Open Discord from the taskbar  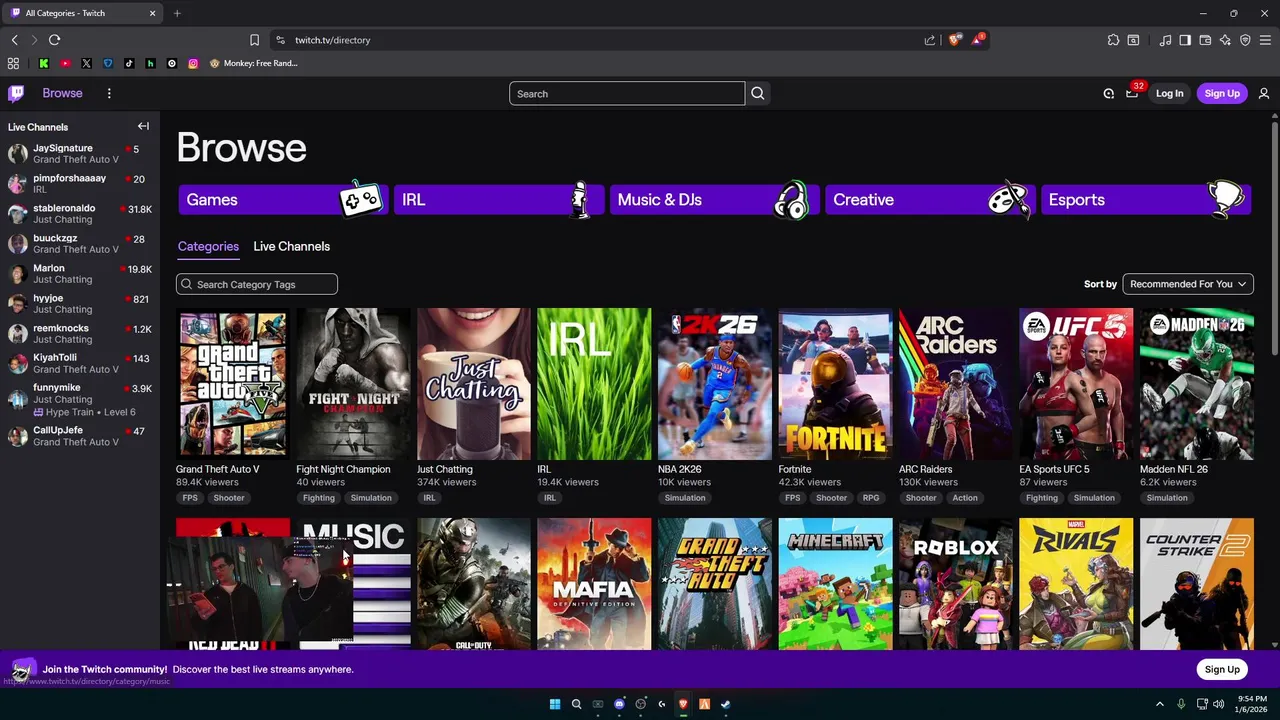click(619, 704)
